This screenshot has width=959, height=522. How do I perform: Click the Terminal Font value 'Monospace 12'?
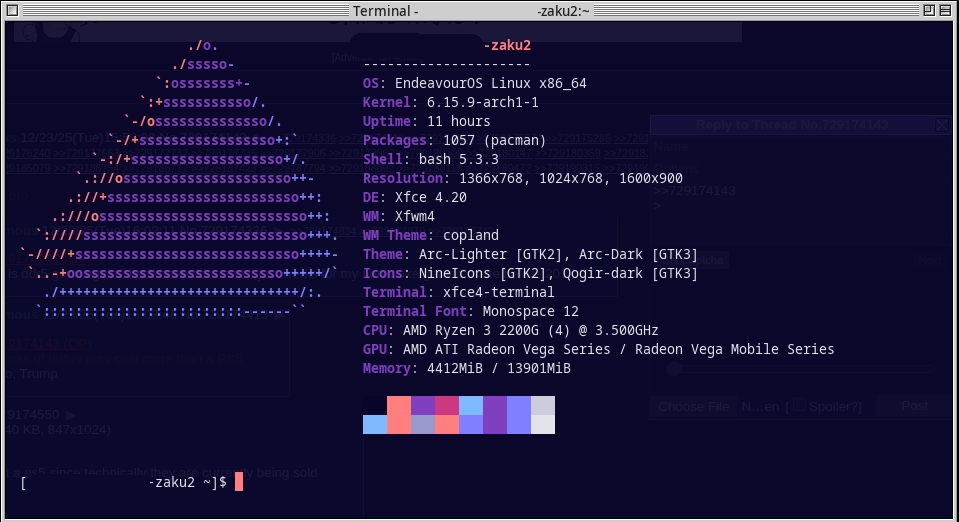pyautogui.click(x=530, y=311)
